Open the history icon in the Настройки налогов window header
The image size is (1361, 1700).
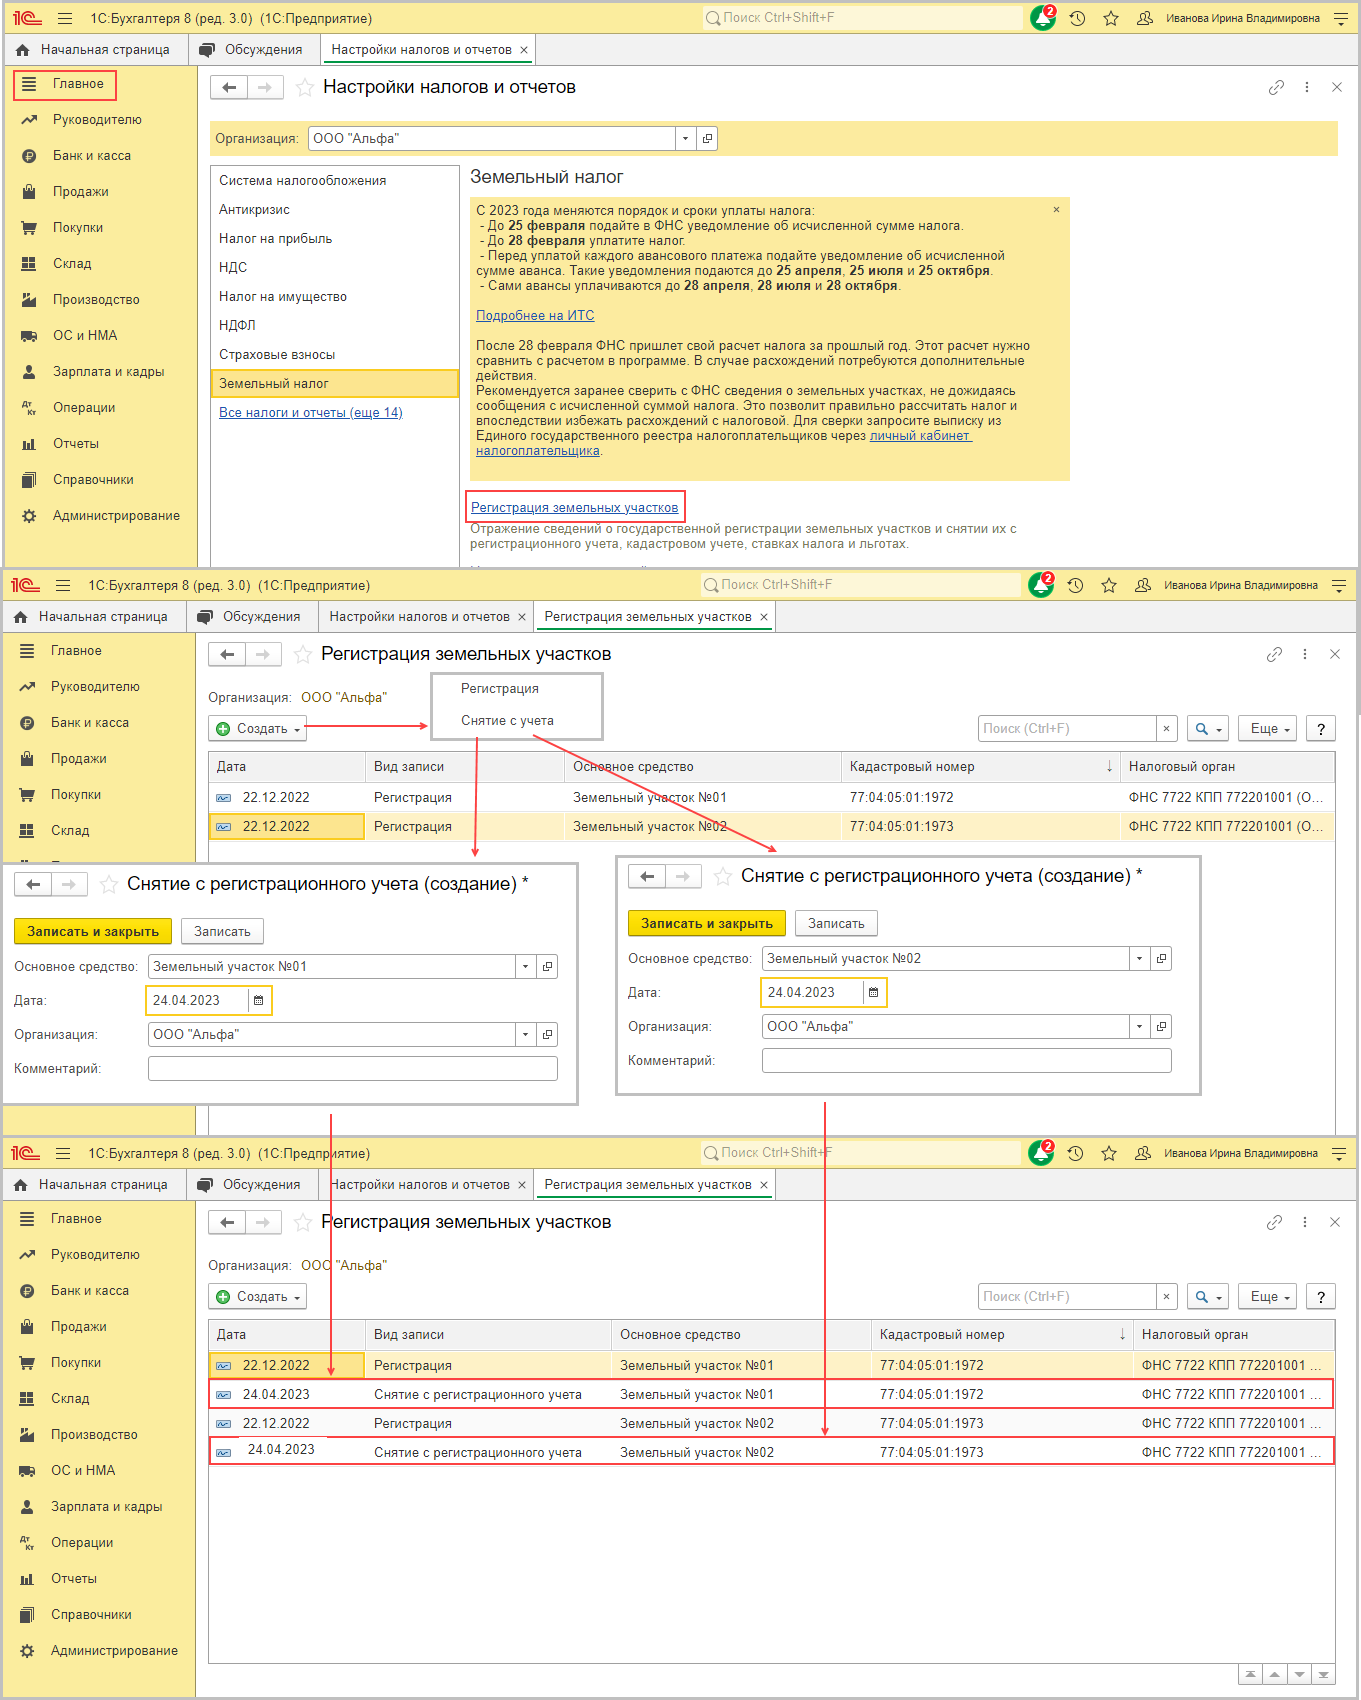pyautogui.click(x=1077, y=18)
